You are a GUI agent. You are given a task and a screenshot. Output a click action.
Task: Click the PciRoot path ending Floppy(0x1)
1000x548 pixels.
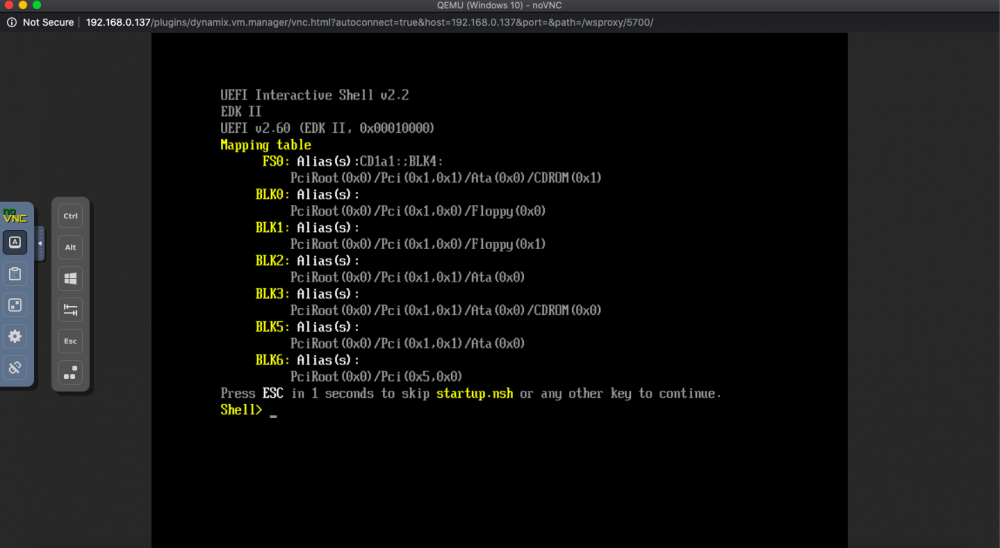(418, 244)
